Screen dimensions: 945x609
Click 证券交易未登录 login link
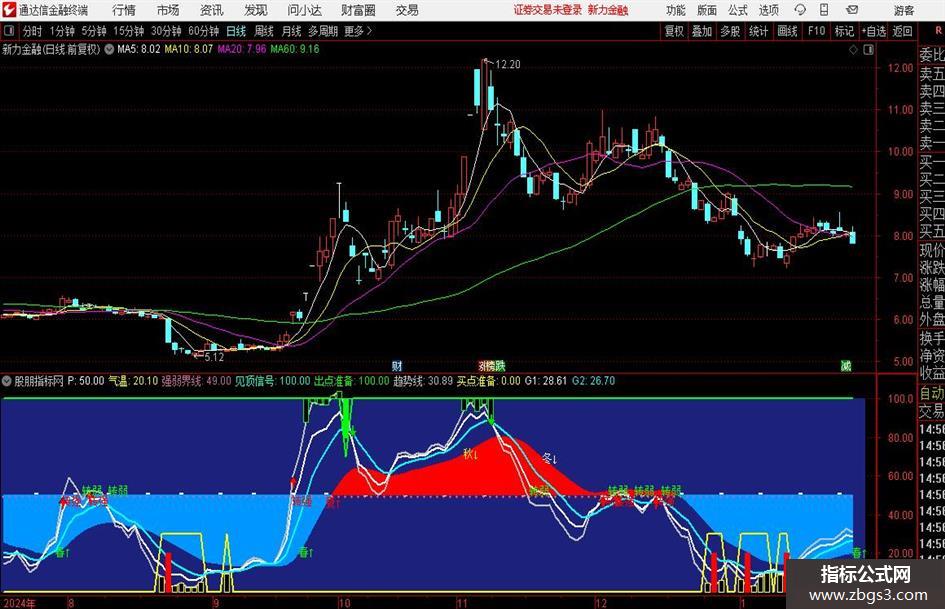(x=547, y=10)
